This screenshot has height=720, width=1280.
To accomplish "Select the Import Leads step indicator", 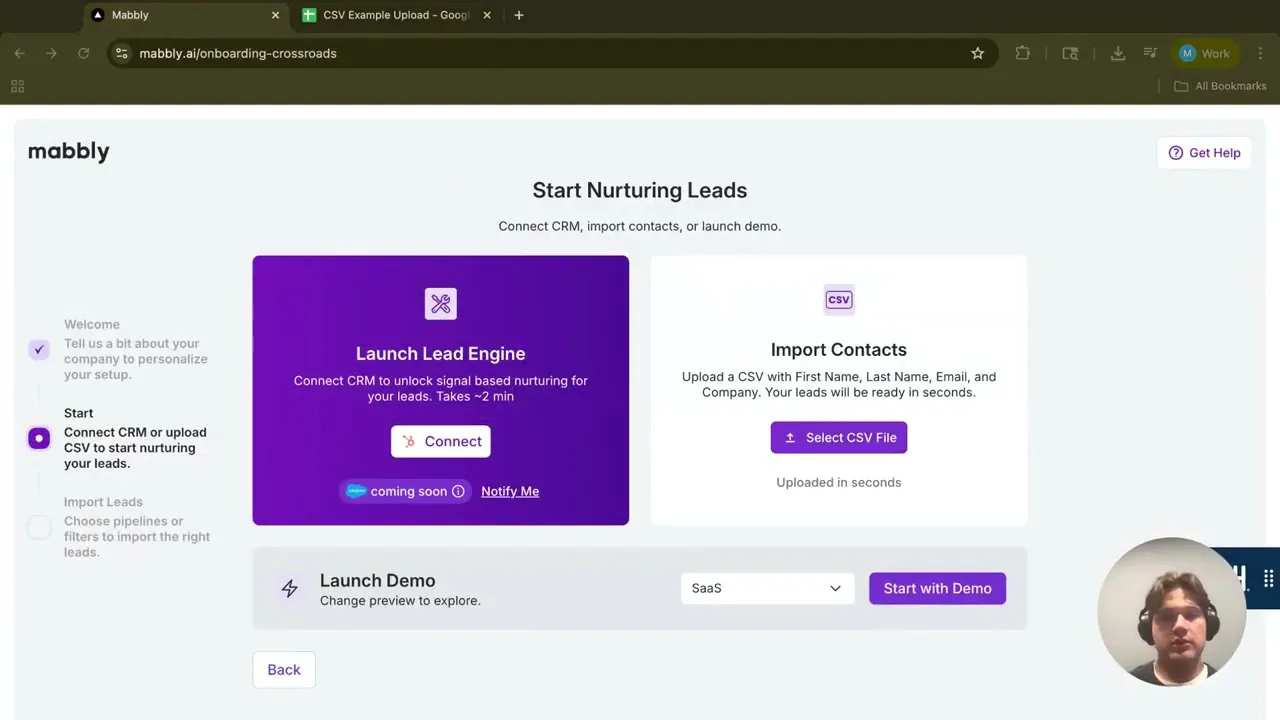I will point(39,527).
